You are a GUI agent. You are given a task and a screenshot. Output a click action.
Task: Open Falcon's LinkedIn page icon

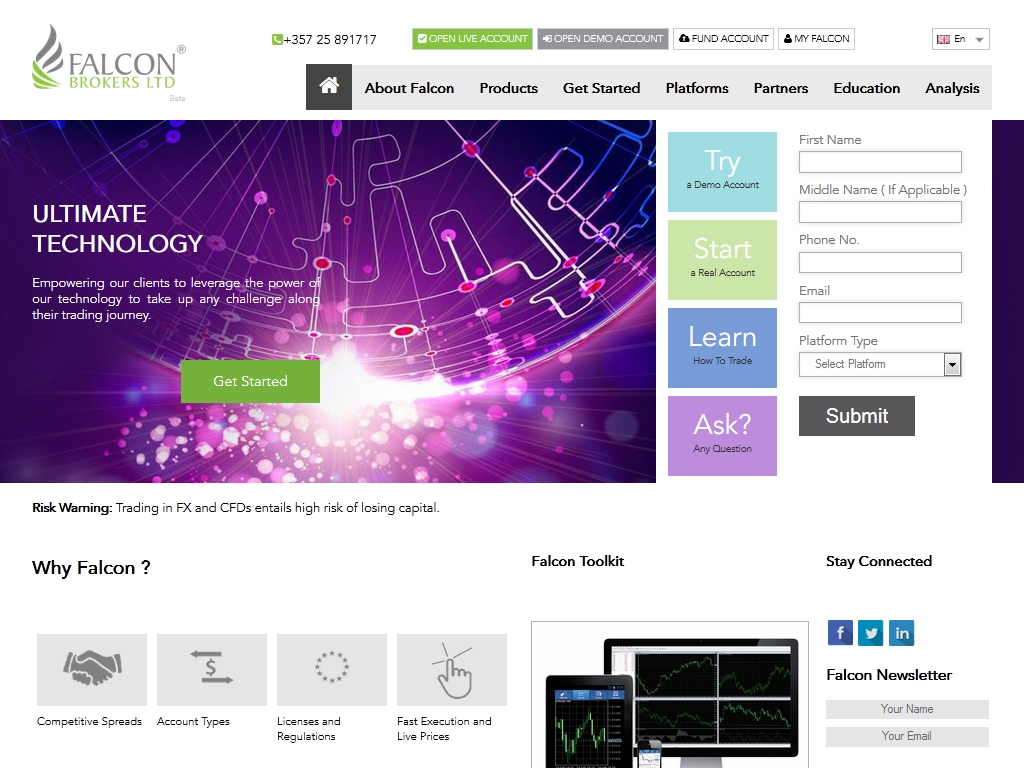click(x=902, y=633)
